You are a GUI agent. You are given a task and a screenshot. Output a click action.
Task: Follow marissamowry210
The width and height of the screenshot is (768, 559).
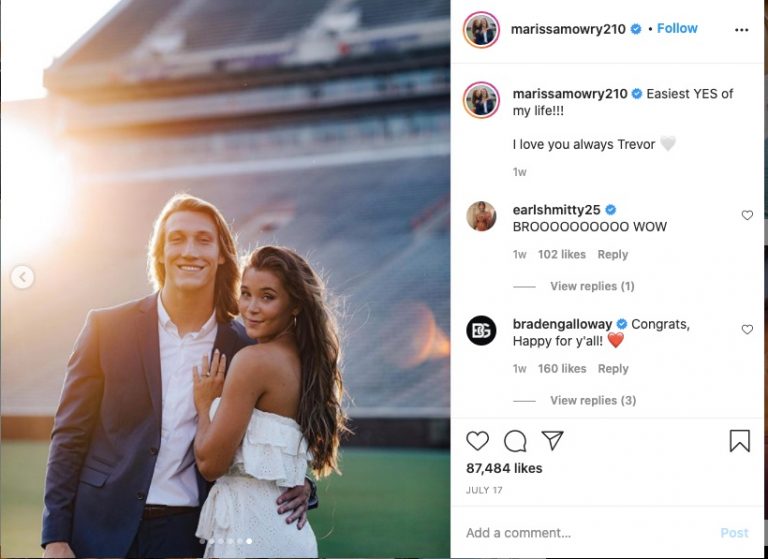pos(677,28)
